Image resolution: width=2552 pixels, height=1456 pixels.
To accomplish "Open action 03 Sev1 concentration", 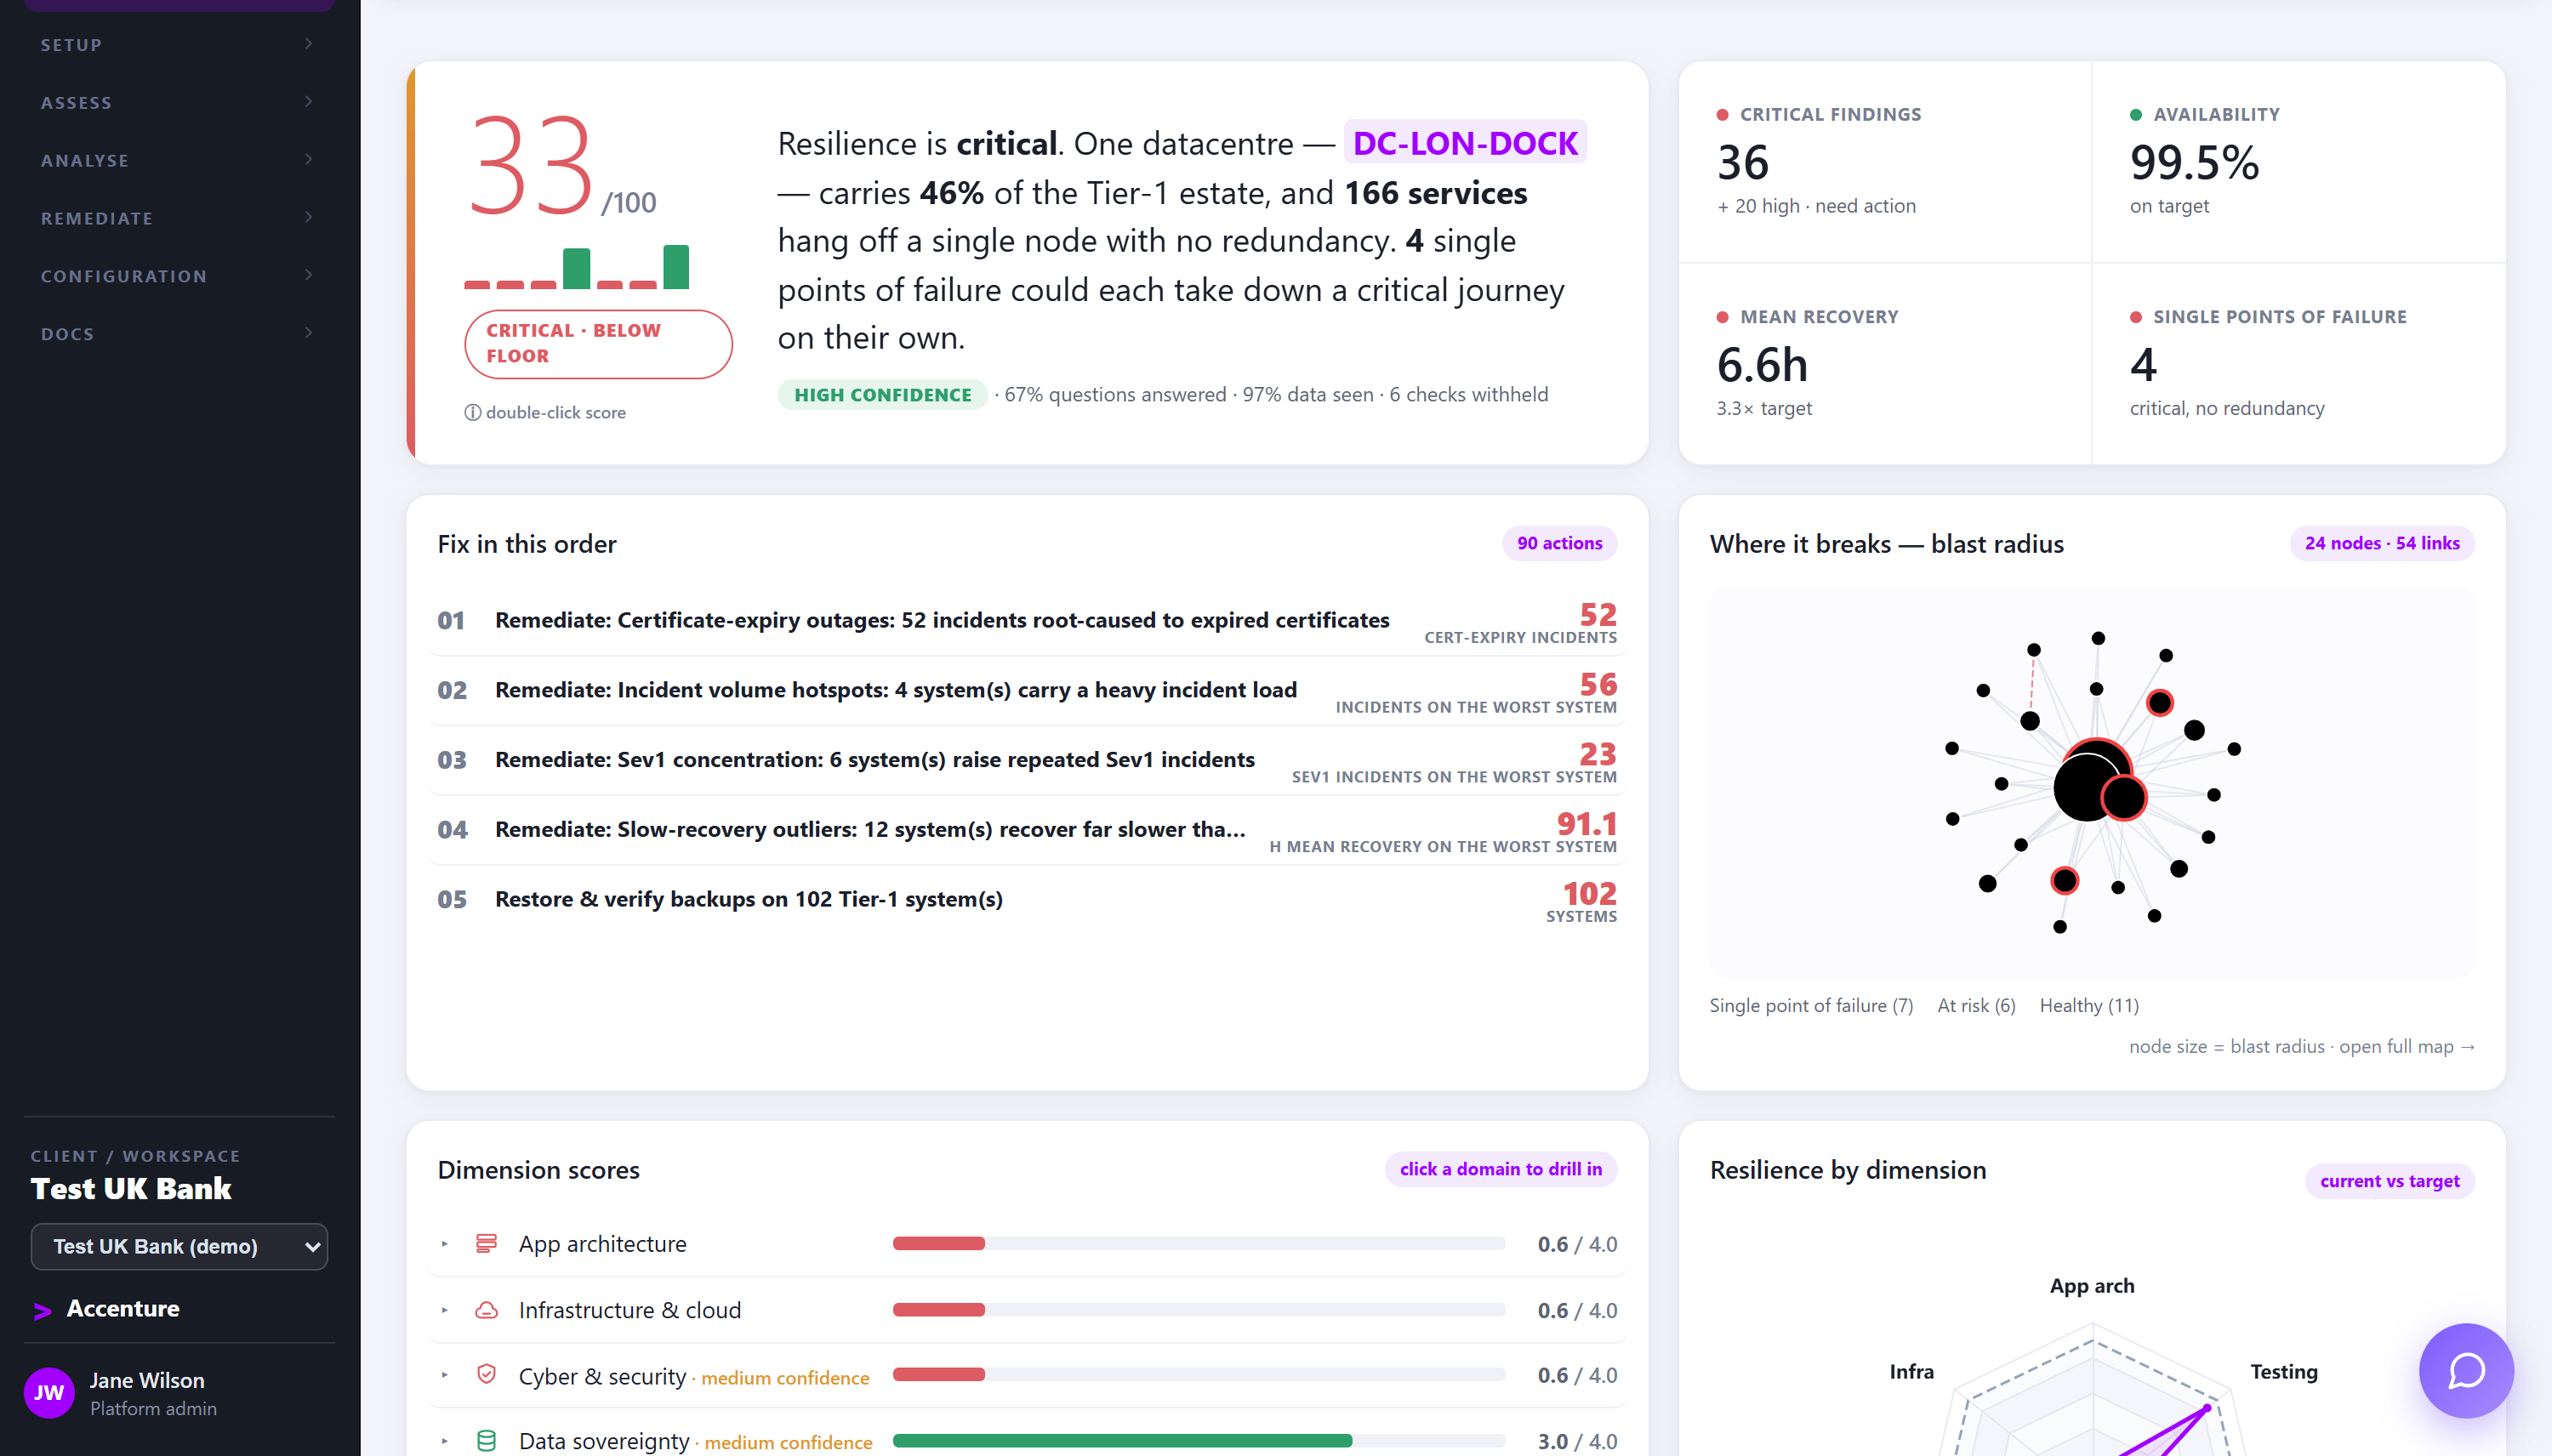I will click(1027, 759).
